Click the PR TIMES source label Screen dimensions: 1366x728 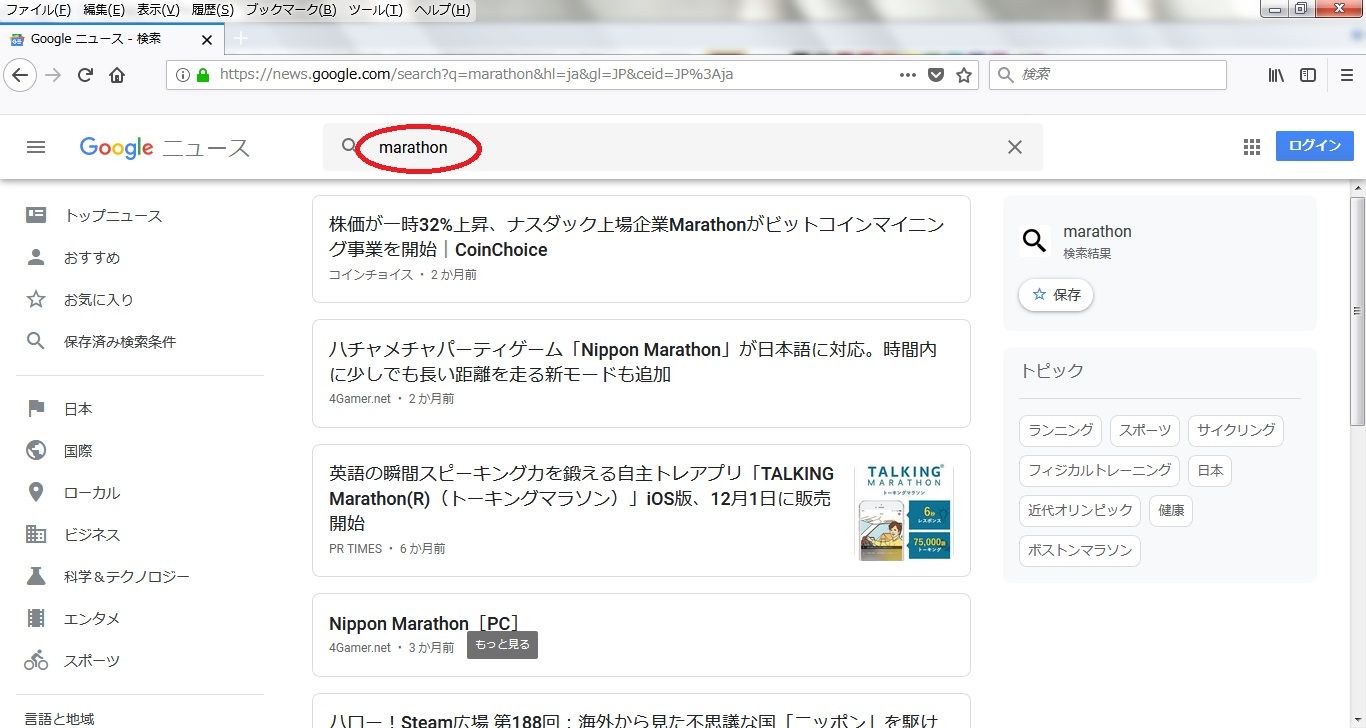point(356,548)
